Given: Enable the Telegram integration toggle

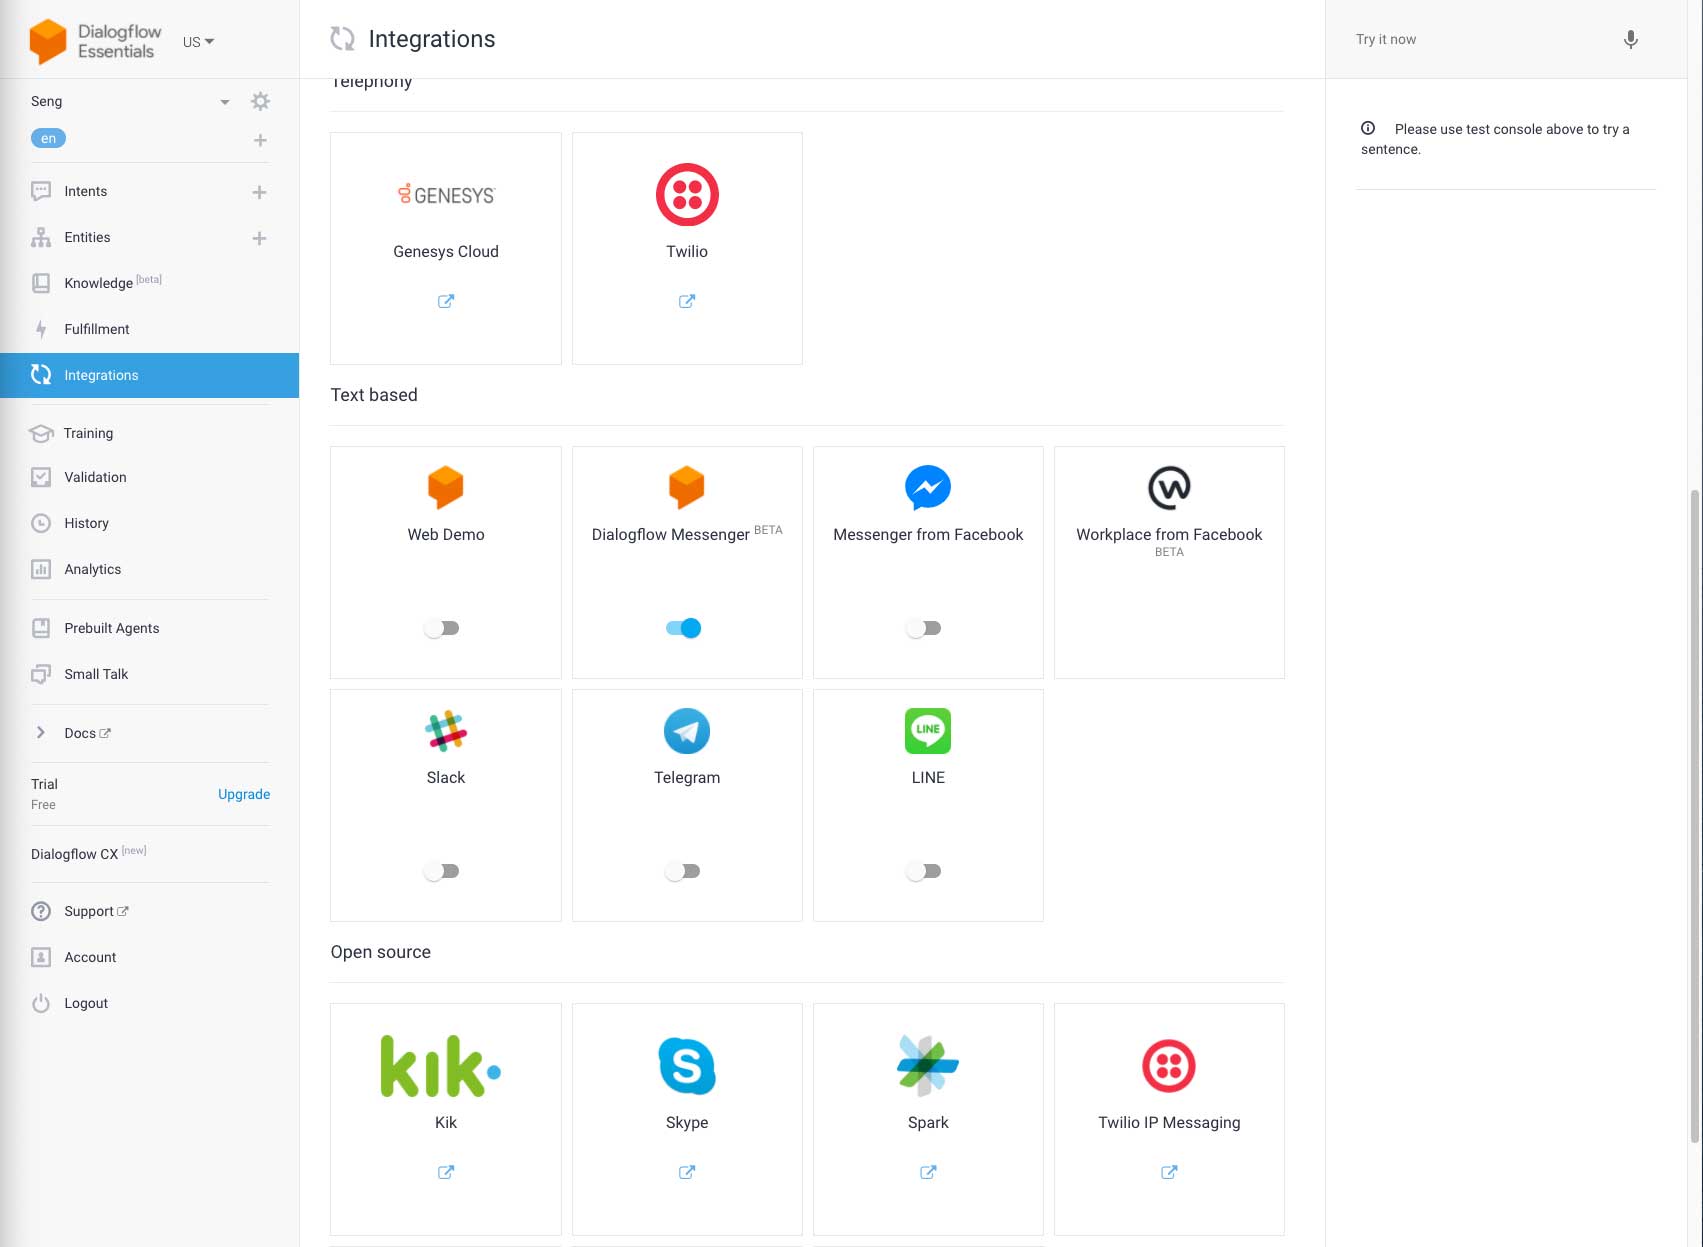Looking at the screenshot, I should pyautogui.click(x=682, y=871).
